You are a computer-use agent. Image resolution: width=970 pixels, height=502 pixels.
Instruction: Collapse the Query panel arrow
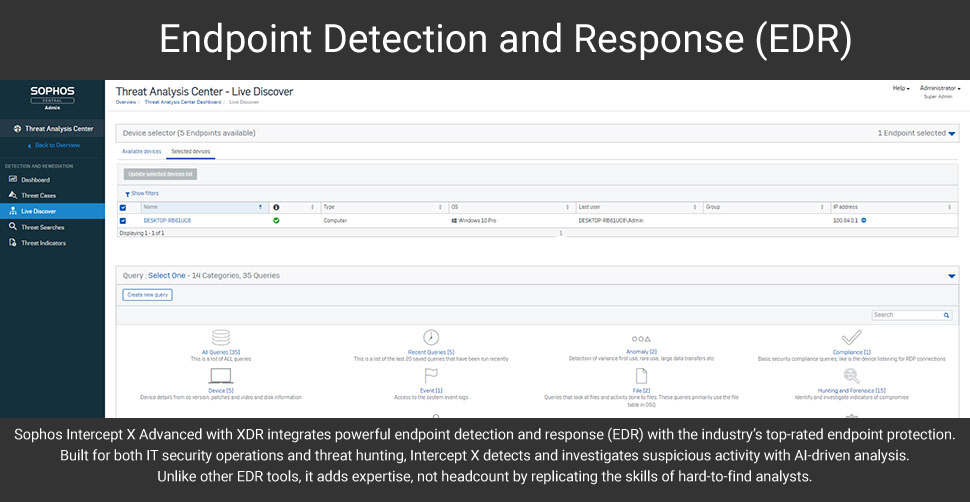(x=951, y=276)
